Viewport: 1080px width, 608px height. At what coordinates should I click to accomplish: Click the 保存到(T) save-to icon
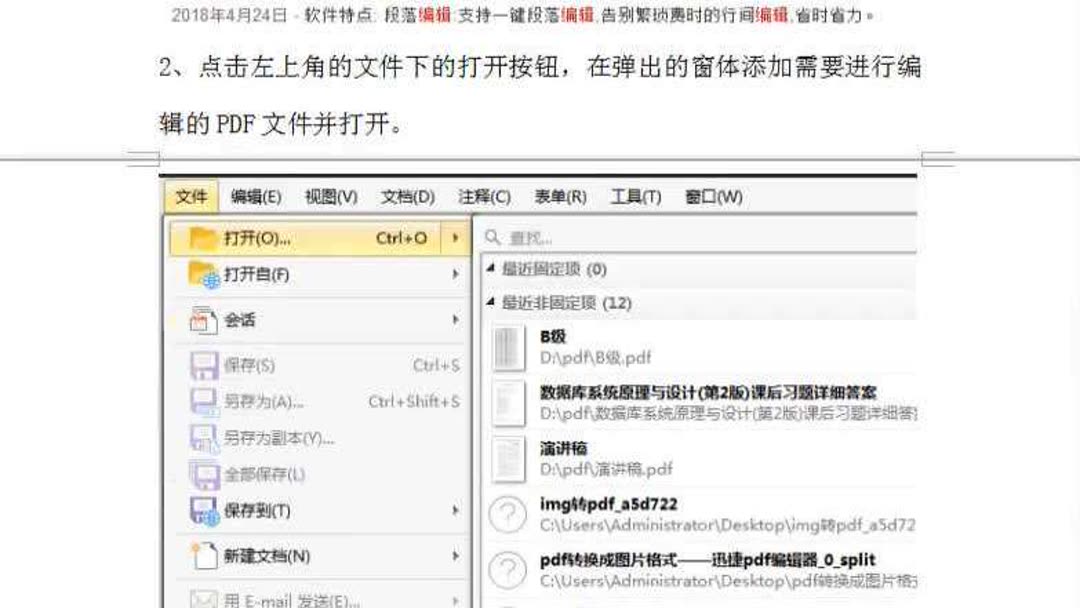point(204,512)
